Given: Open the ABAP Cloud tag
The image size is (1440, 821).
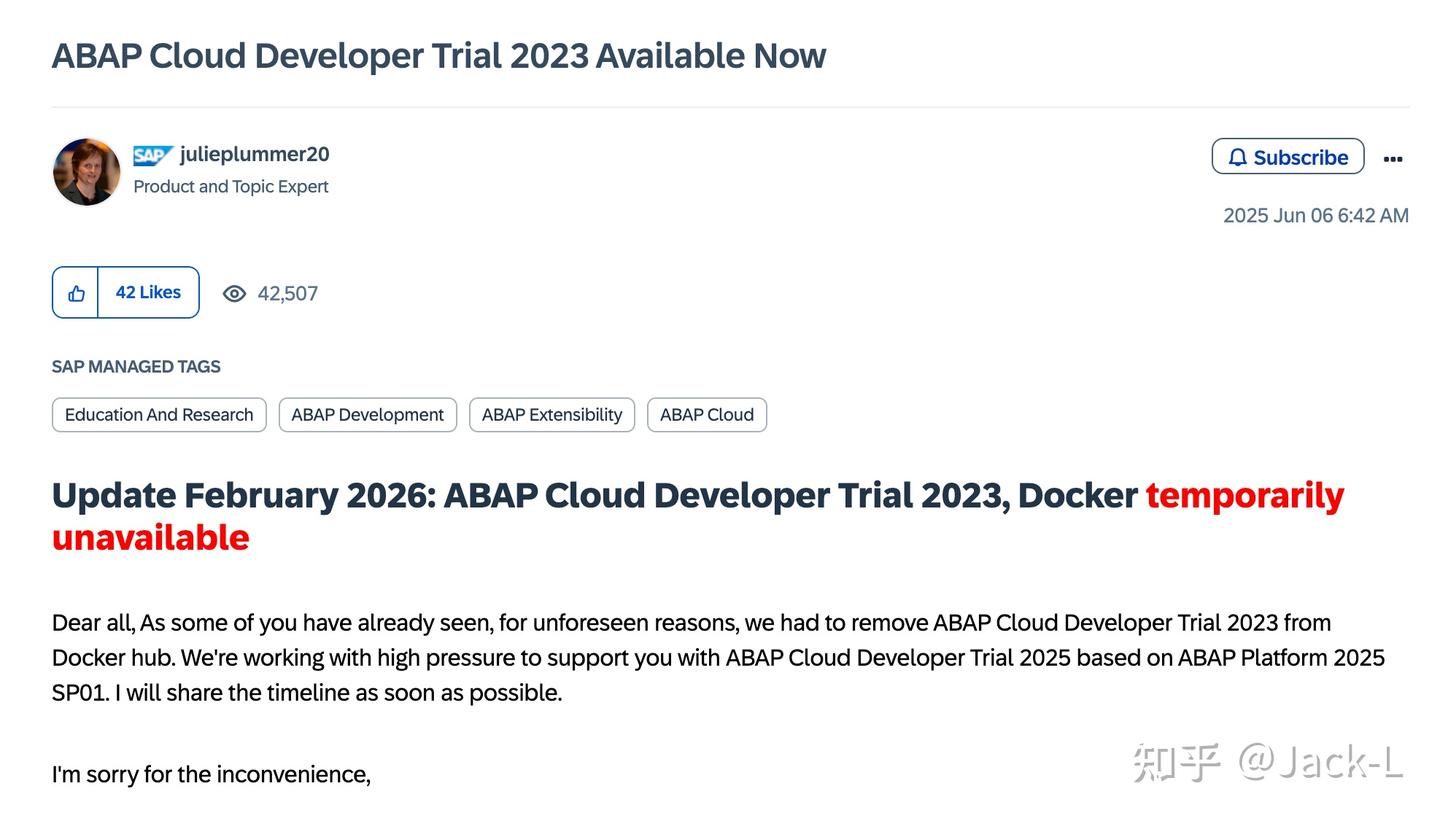Looking at the screenshot, I should [707, 415].
